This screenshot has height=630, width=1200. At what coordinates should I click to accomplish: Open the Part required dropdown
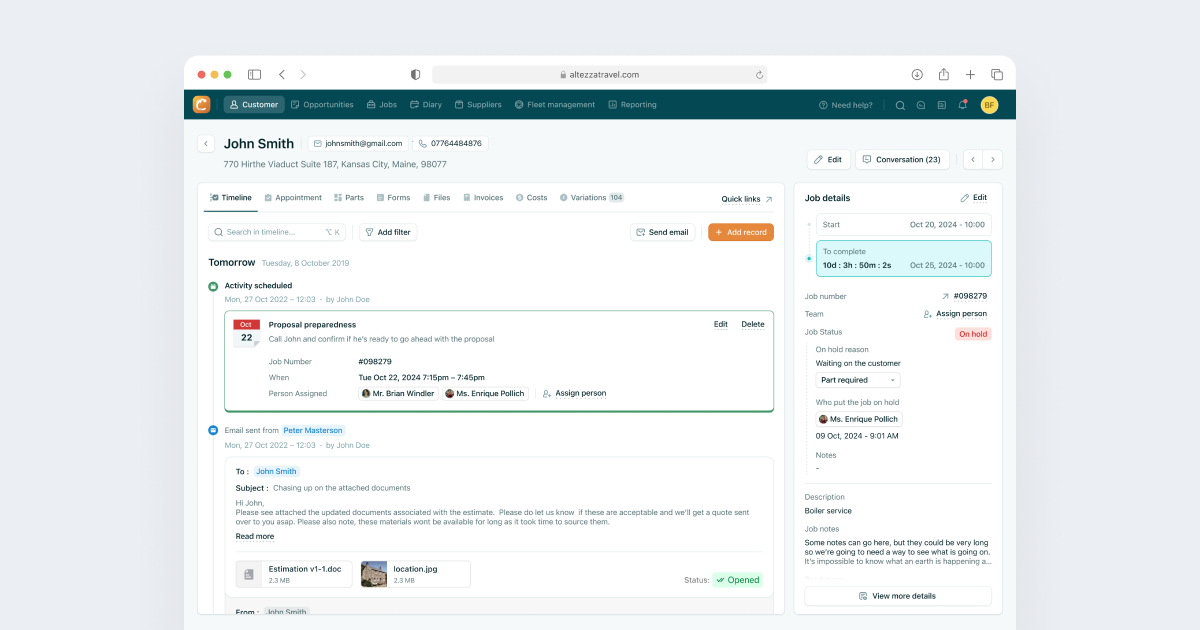click(858, 380)
